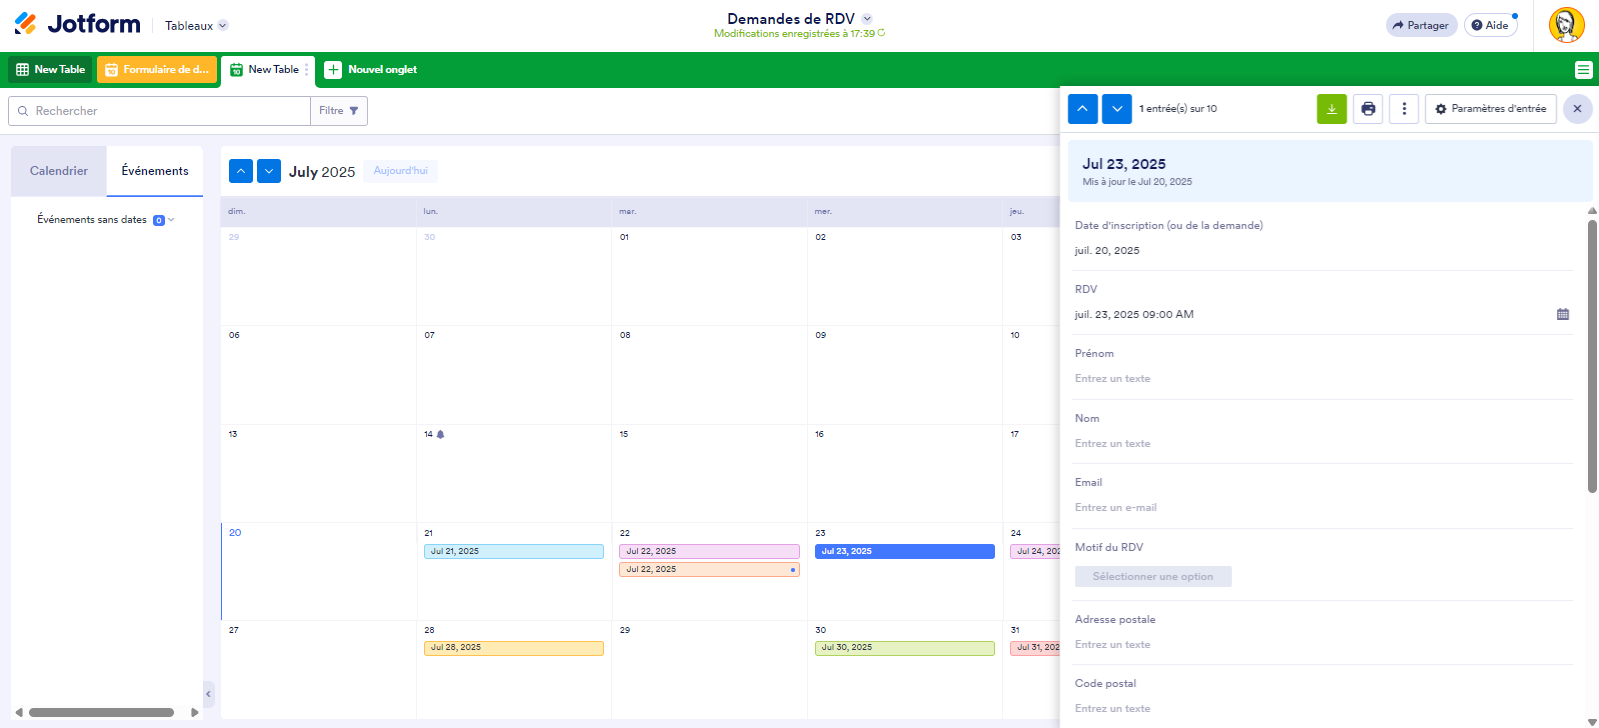Image resolution: width=1599 pixels, height=728 pixels.
Task: Collapse the events sidebar with the arrow handle
Action: [209, 693]
